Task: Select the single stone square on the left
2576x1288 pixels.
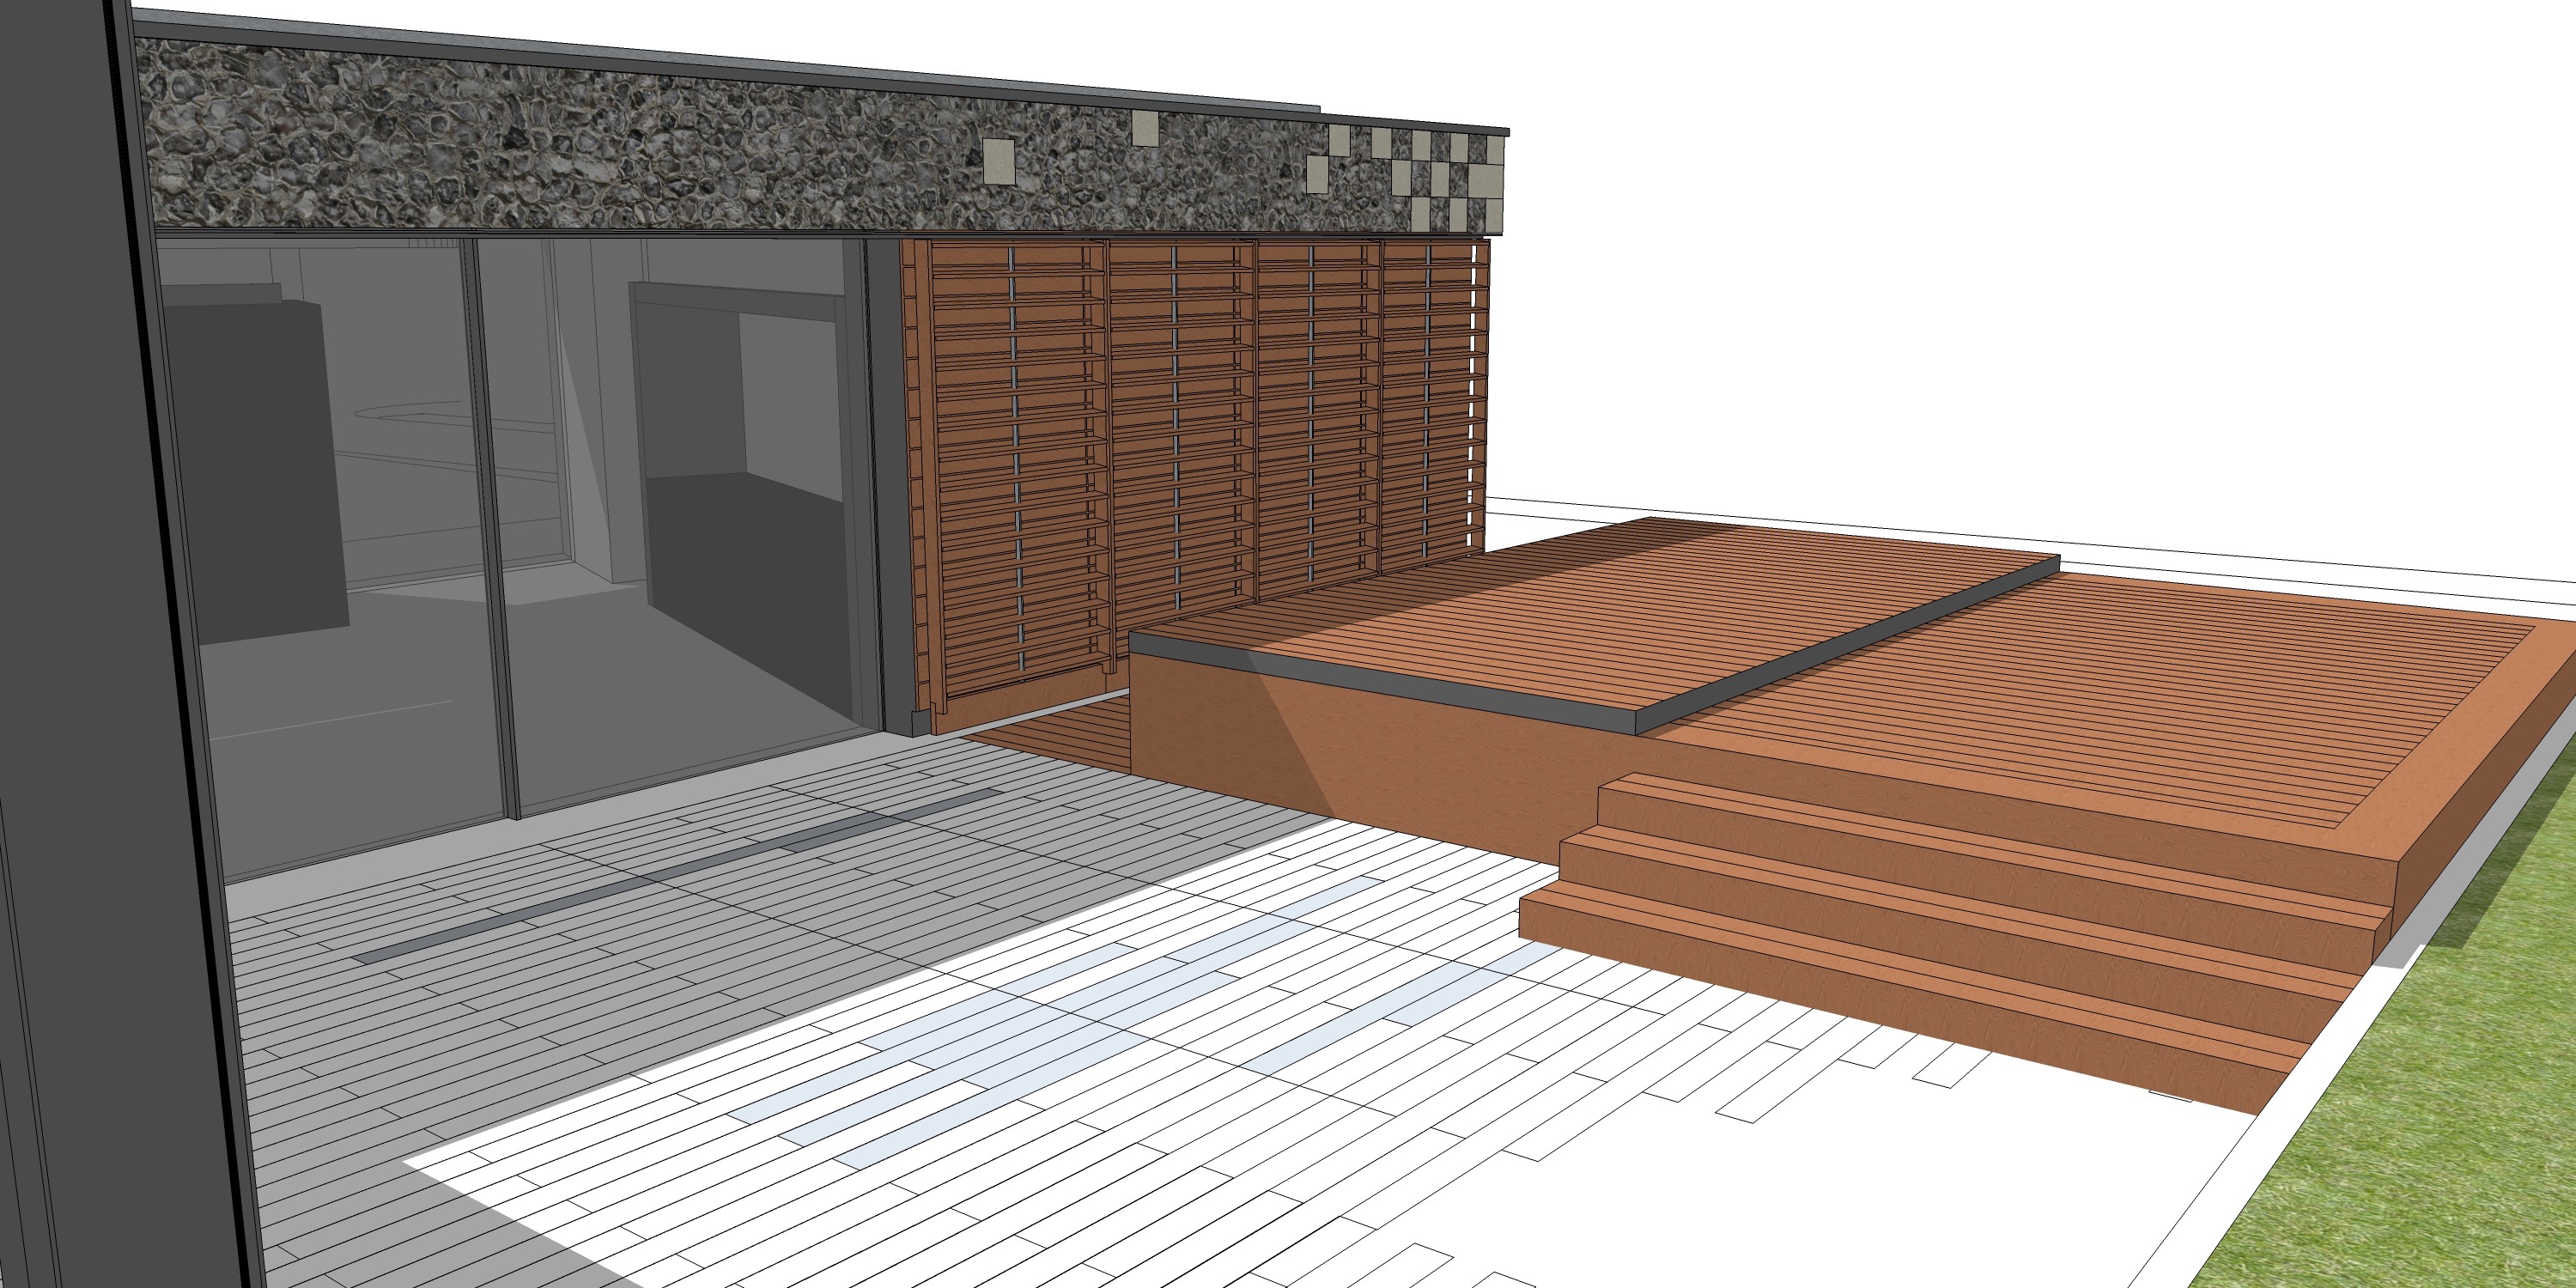Action: pyautogui.click(x=999, y=162)
